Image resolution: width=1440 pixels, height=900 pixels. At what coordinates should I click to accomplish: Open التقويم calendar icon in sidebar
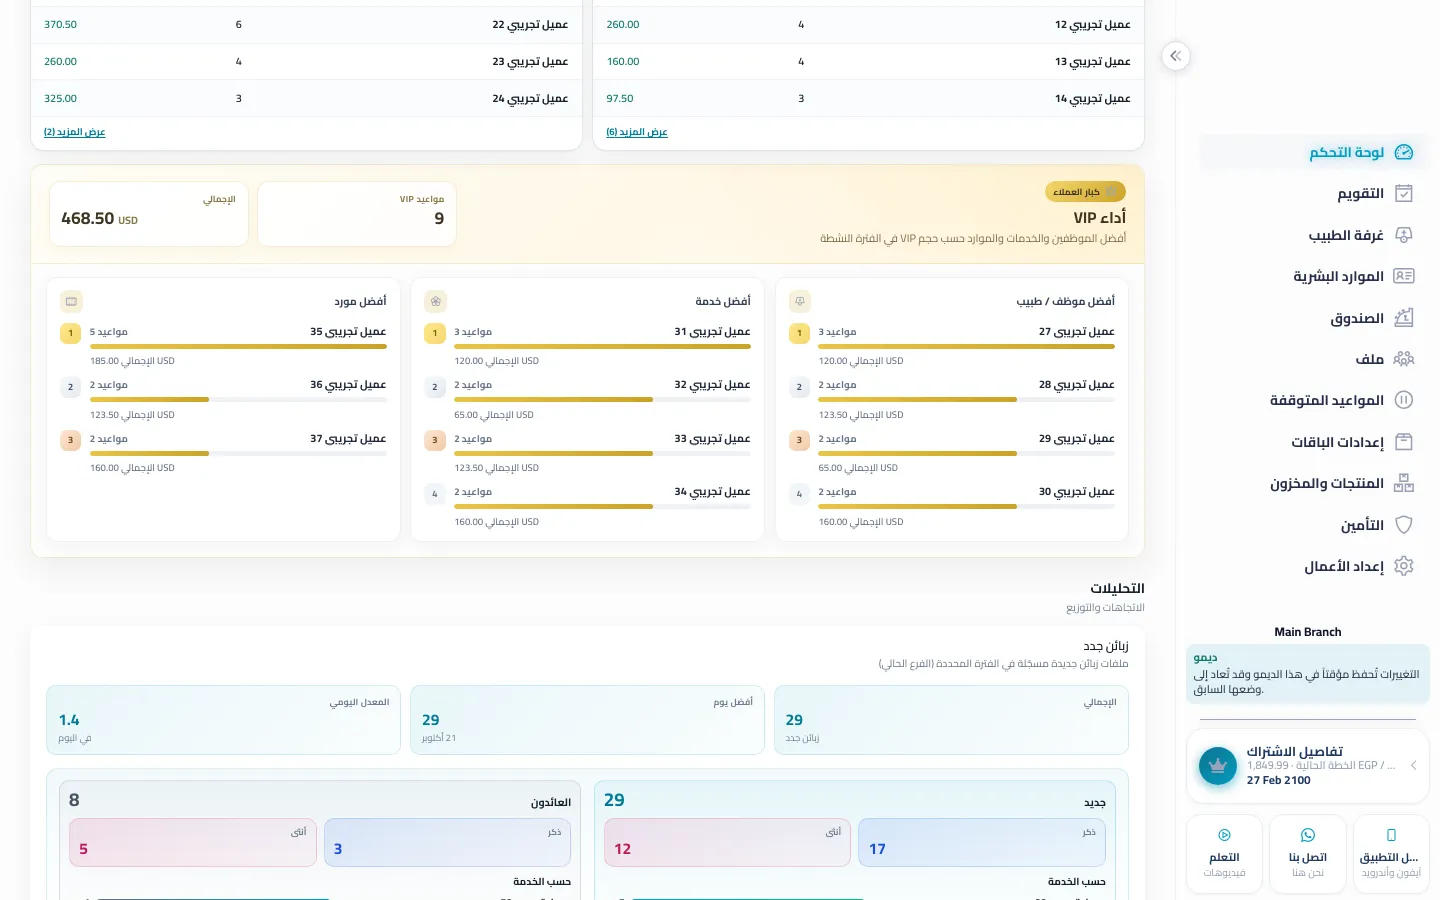[x=1404, y=193]
